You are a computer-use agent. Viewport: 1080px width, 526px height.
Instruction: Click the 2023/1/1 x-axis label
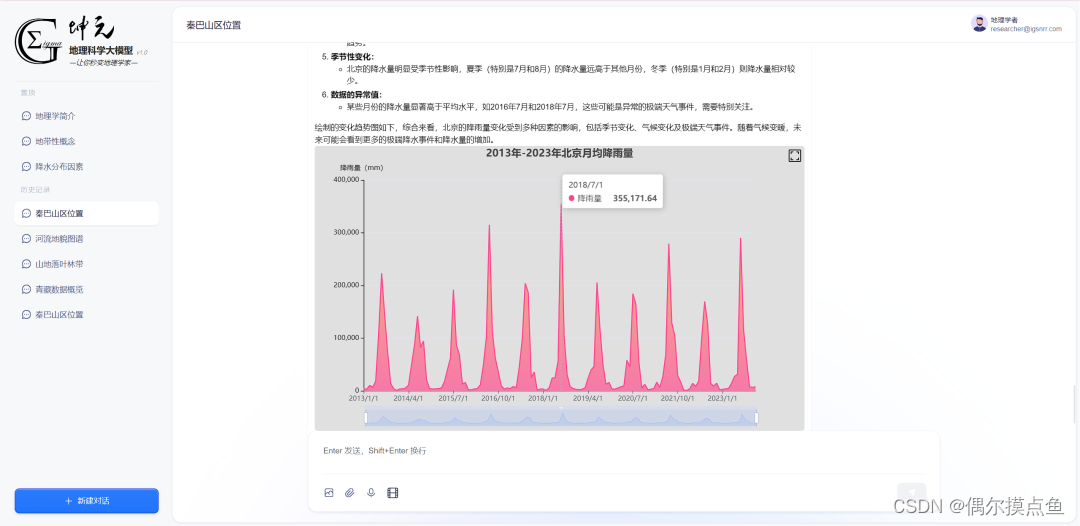pyautogui.click(x=723, y=398)
